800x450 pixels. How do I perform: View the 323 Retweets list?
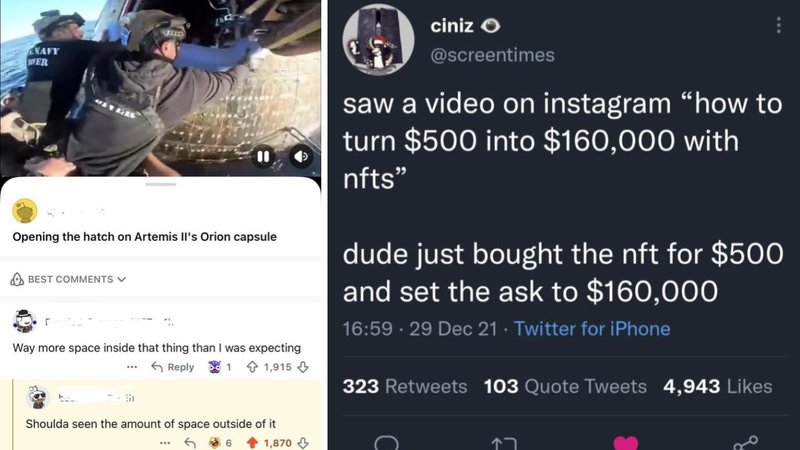[x=405, y=386]
